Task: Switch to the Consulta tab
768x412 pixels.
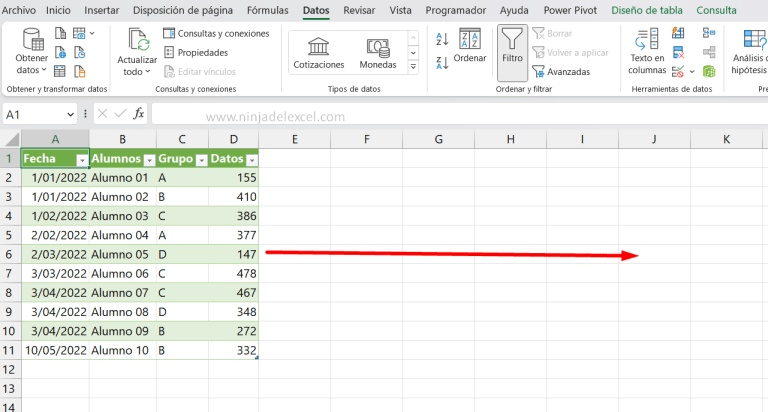Action: 716,10
